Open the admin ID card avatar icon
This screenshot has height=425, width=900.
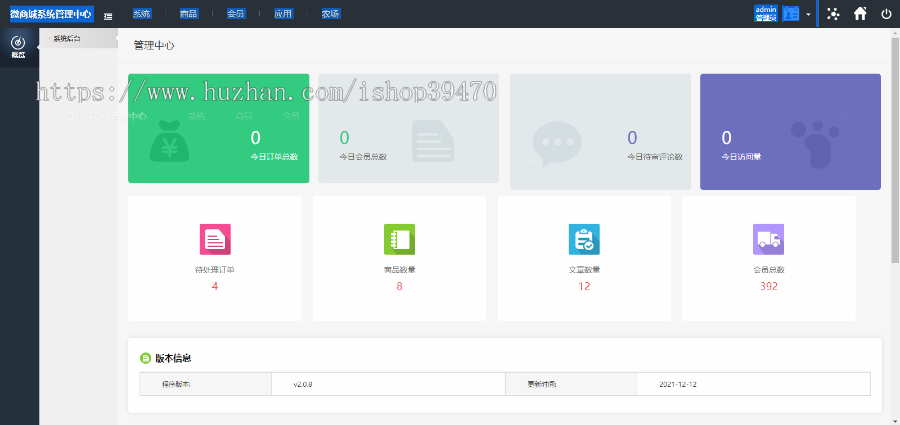point(790,14)
